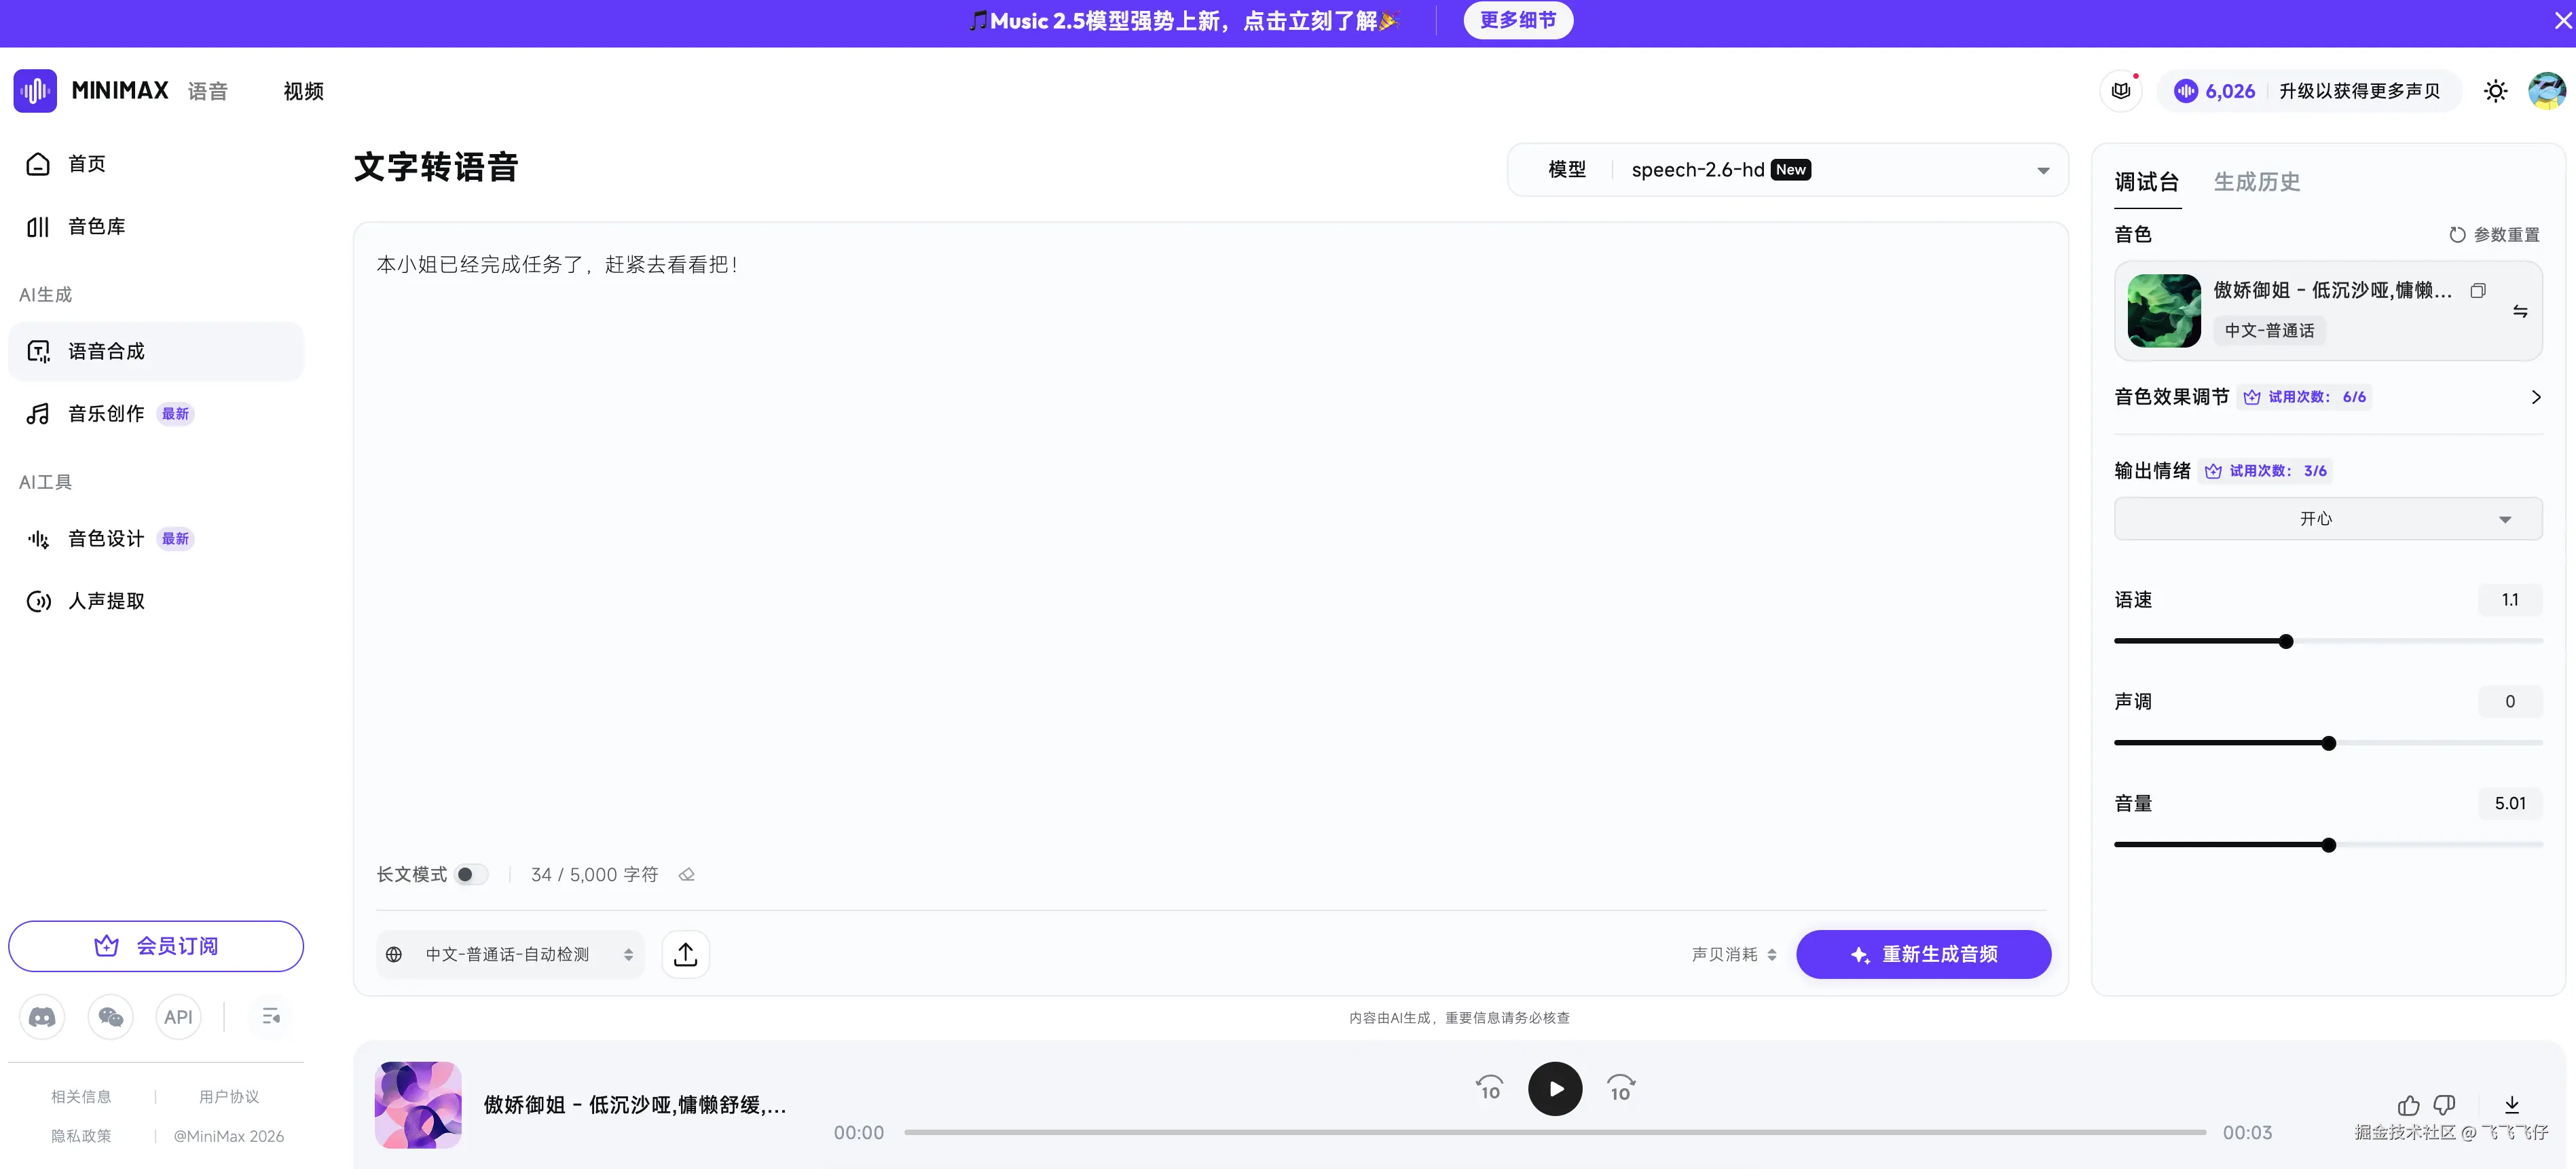Screen dimensions: 2576x1169
Task: Expand the 声贝消耗 details
Action: pos(1734,955)
